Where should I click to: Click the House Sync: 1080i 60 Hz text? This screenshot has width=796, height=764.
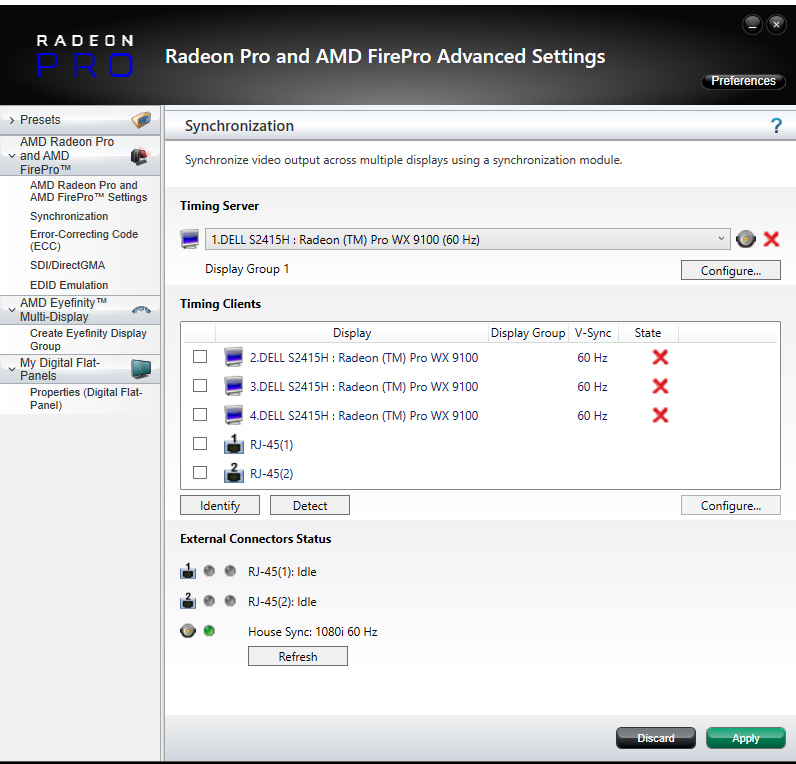[x=313, y=632]
